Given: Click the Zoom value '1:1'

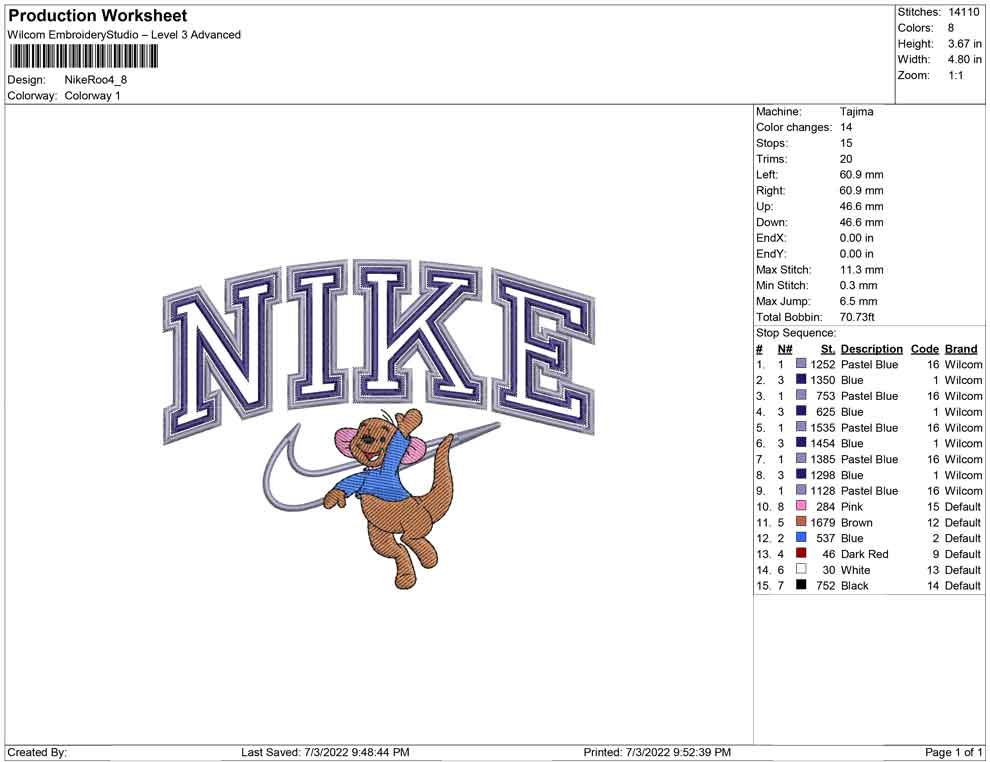Looking at the screenshot, I should (955, 75).
